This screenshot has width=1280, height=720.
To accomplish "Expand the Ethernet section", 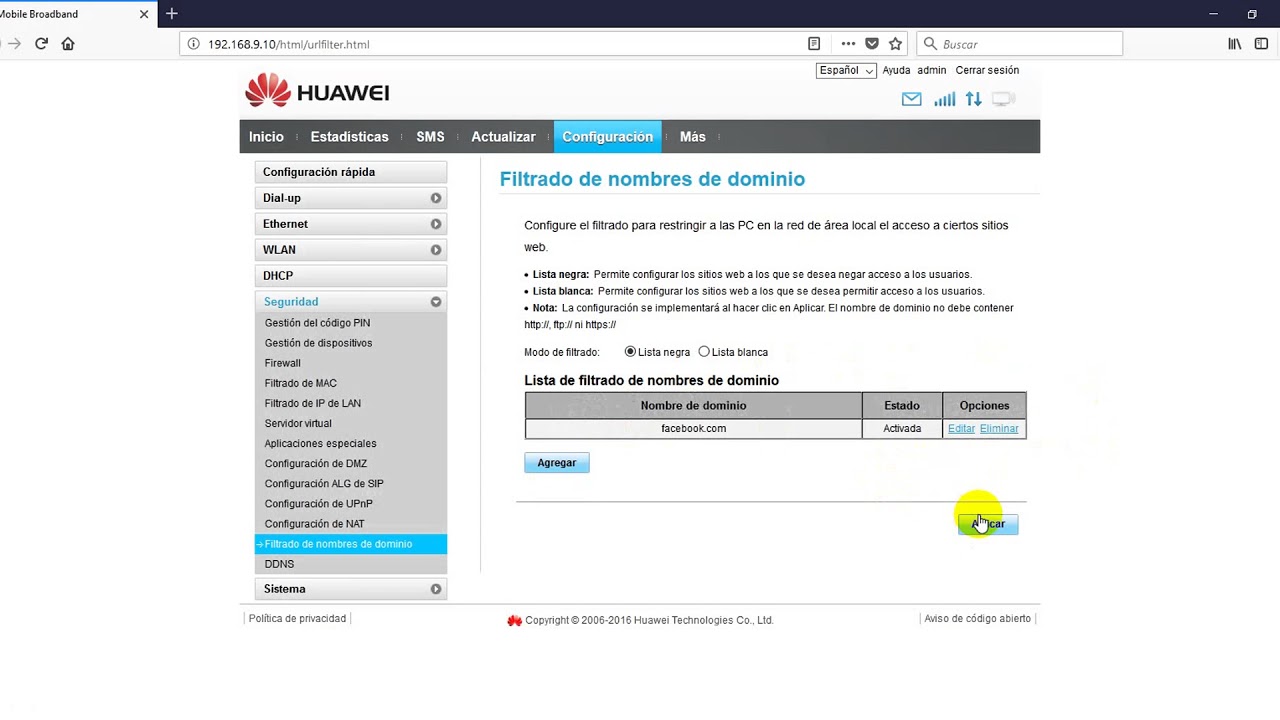I will click(350, 224).
